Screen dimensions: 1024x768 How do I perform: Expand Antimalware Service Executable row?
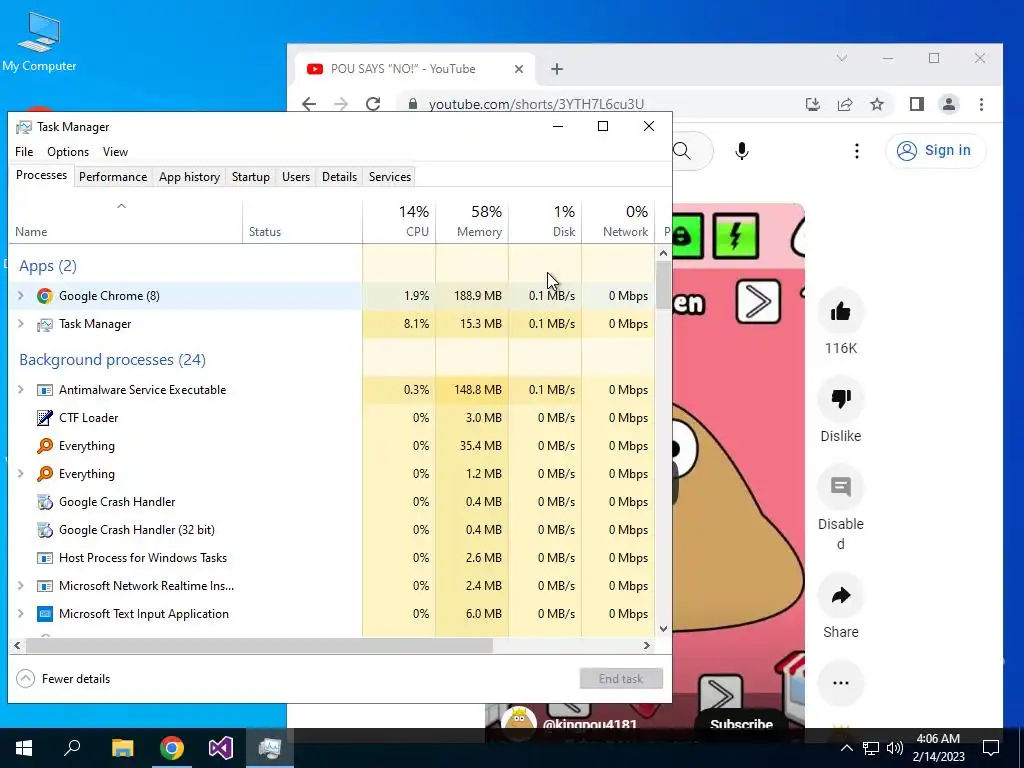pyautogui.click(x=20, y=390)
